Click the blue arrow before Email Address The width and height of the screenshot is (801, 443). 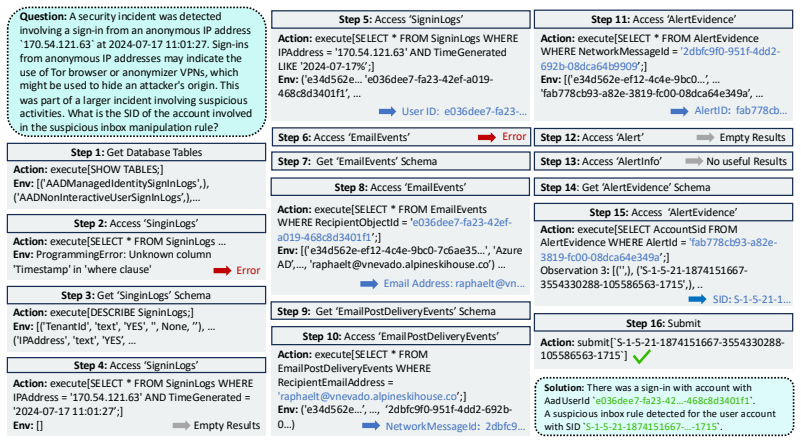click(x=369, y=284)
